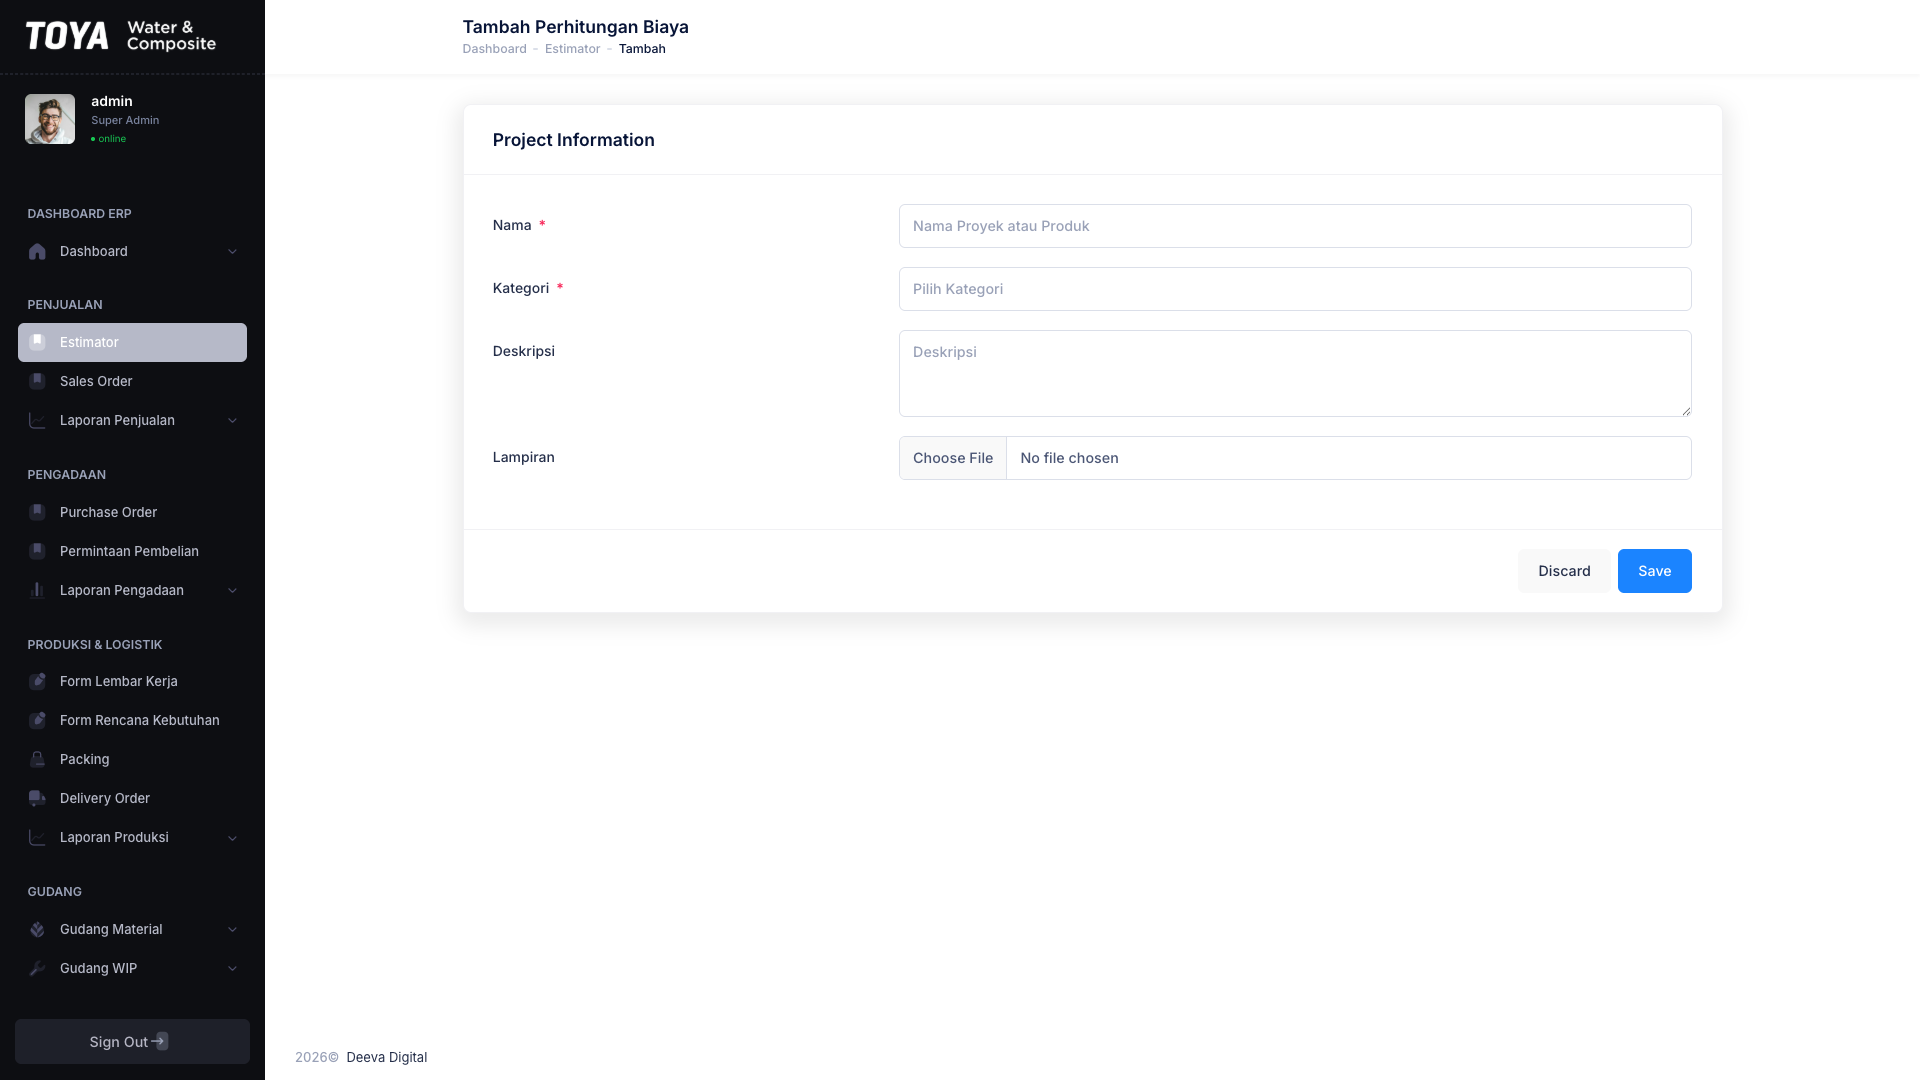
Task: Click the Discard button
Action: (1564, 571)
